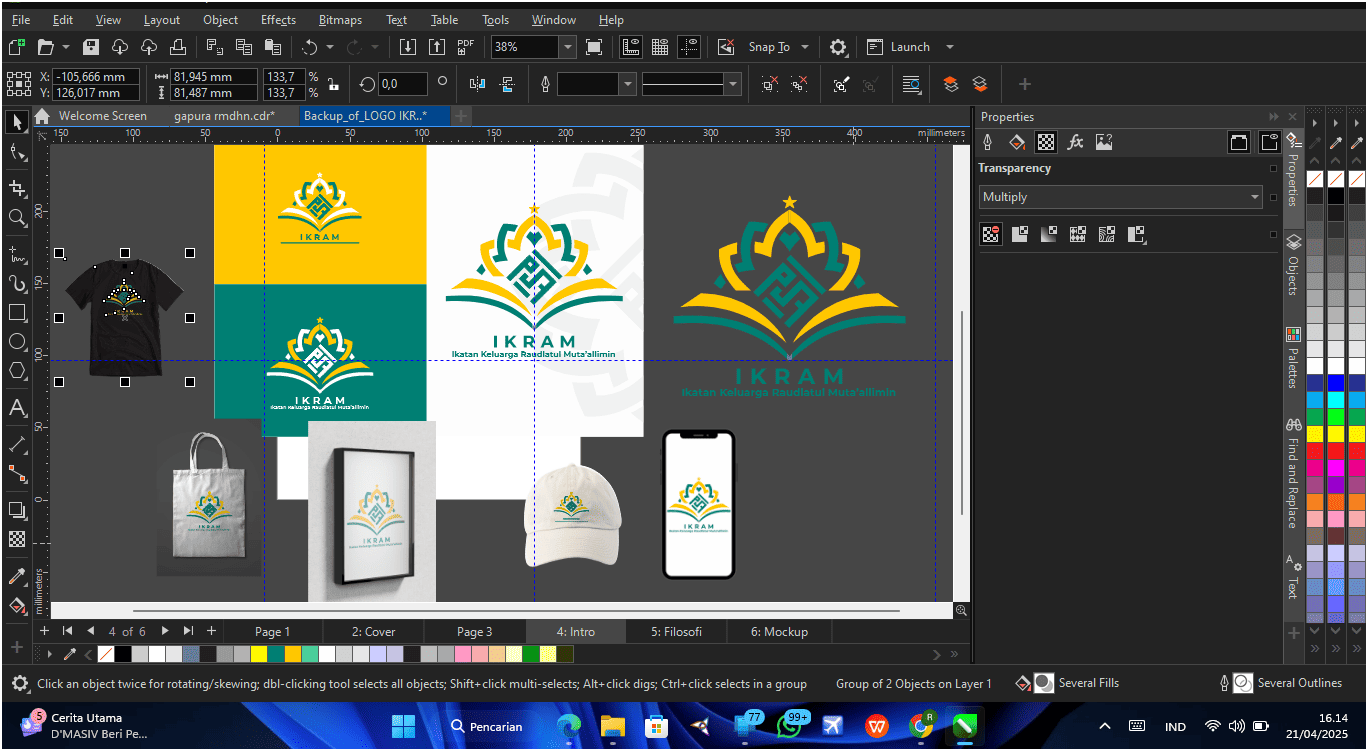The height and width of the screenshot is (751, 1368).
Task: Open the Publish to PDF tool
Action: point(464,46)
